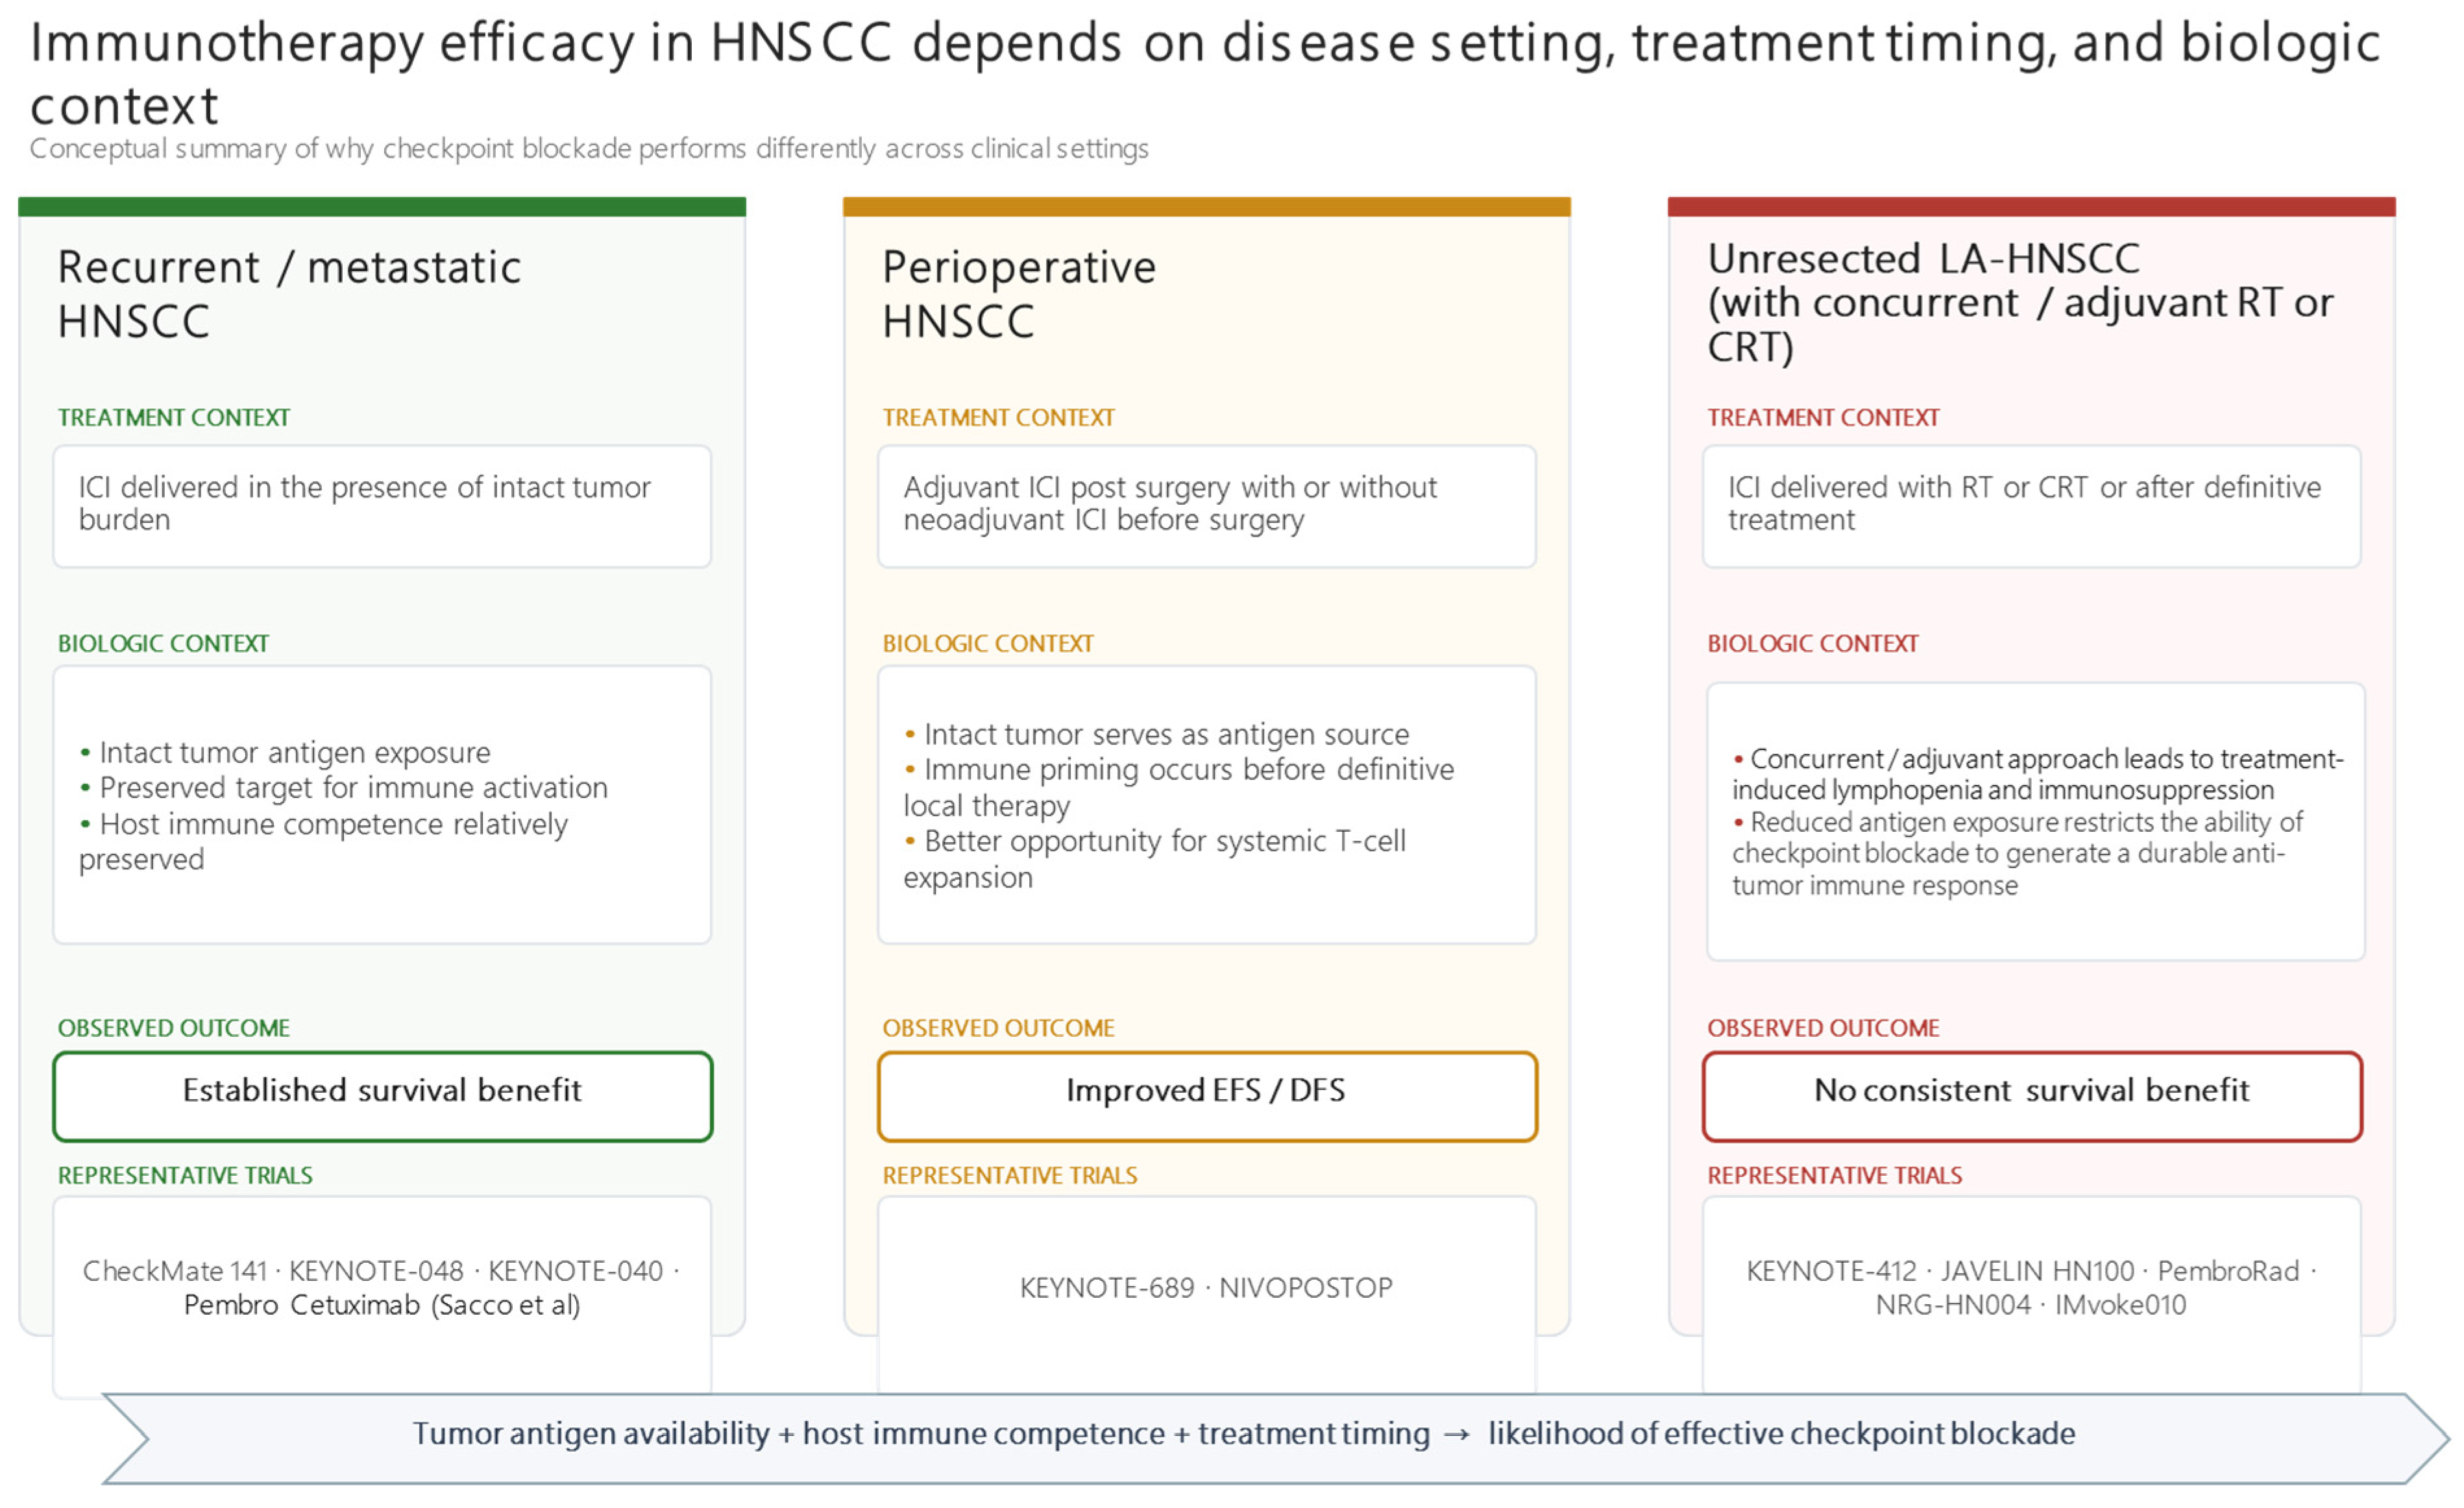2464x1508 pixels.
Task: Click the red header bar of Unresected column
Action: coord(2032,207)
